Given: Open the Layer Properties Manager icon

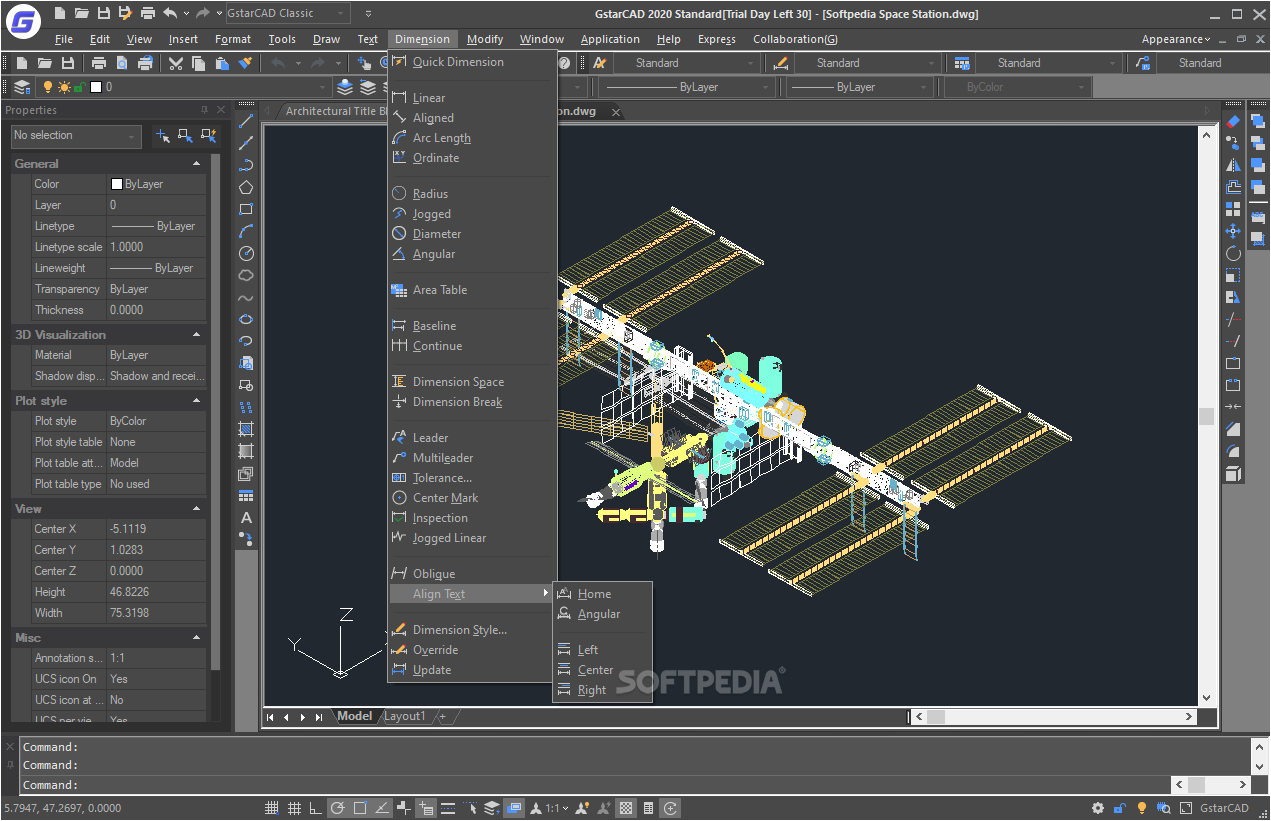Looking at the screenshot, I should pos(22,87).
